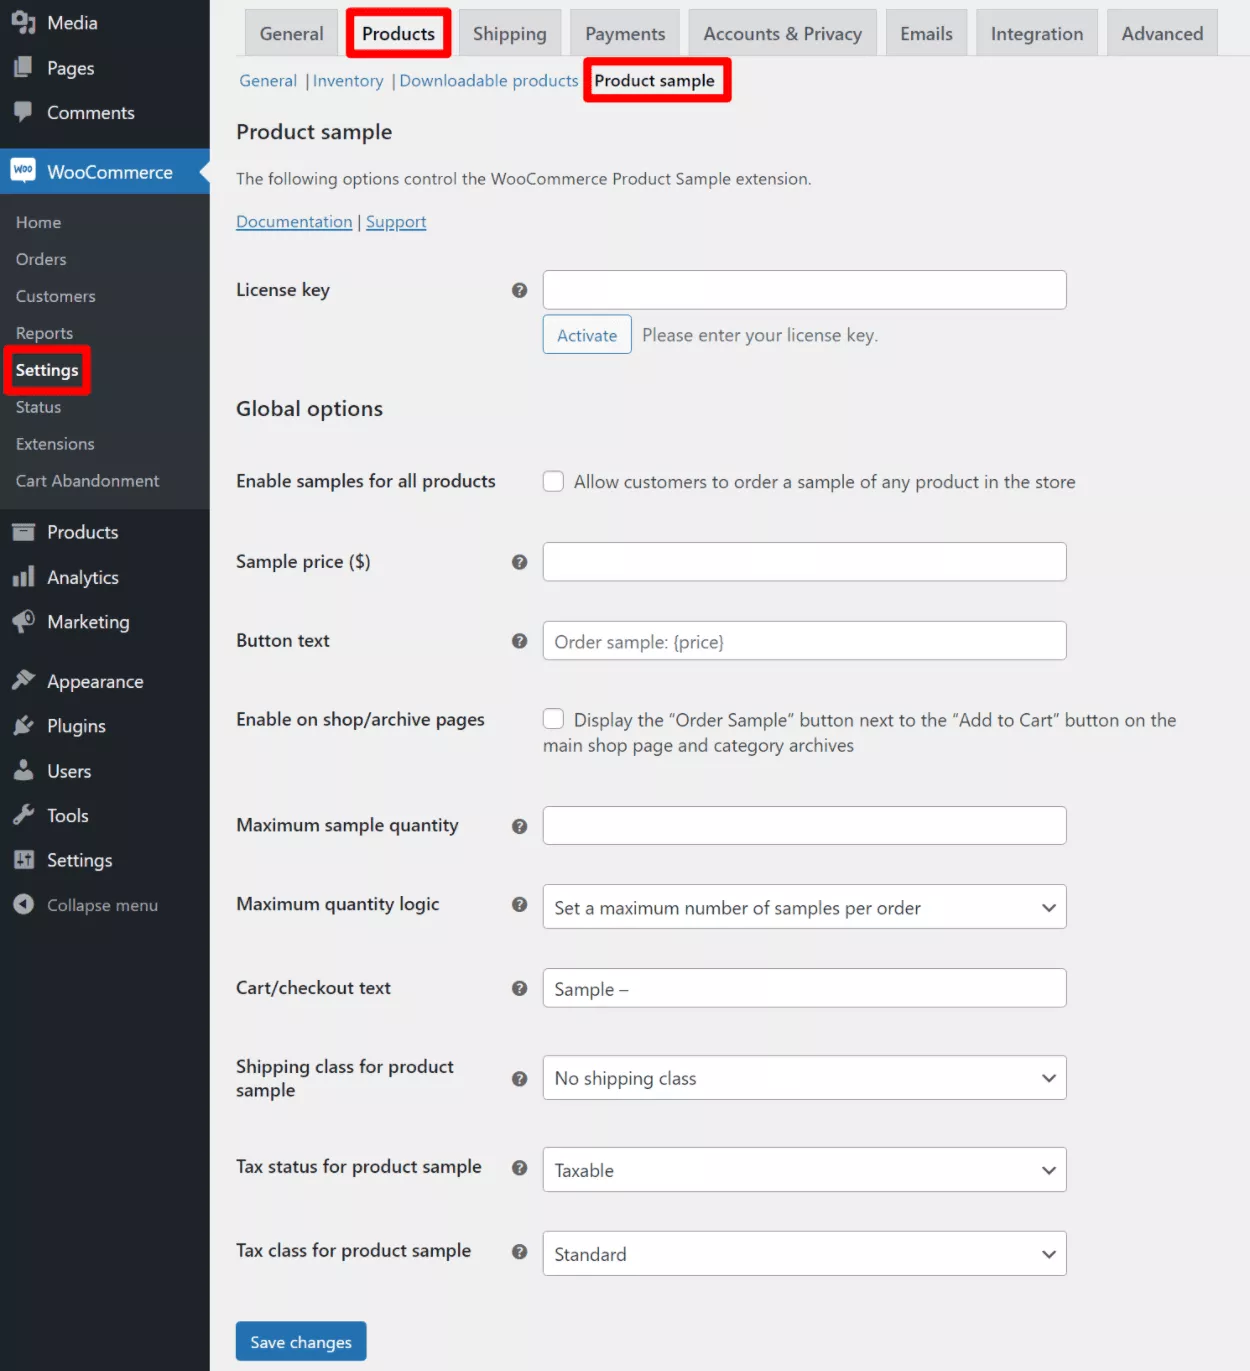Screen dimensions: 1250x1371
Task: Switch to the General settings tab
Action: point(291,33)
